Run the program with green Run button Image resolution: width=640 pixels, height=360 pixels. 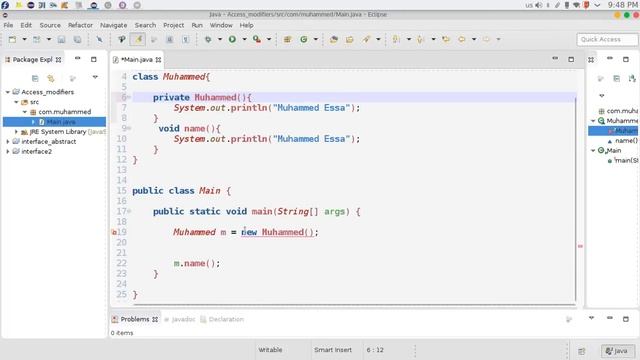pyautogui.click(x=232, y=39)
